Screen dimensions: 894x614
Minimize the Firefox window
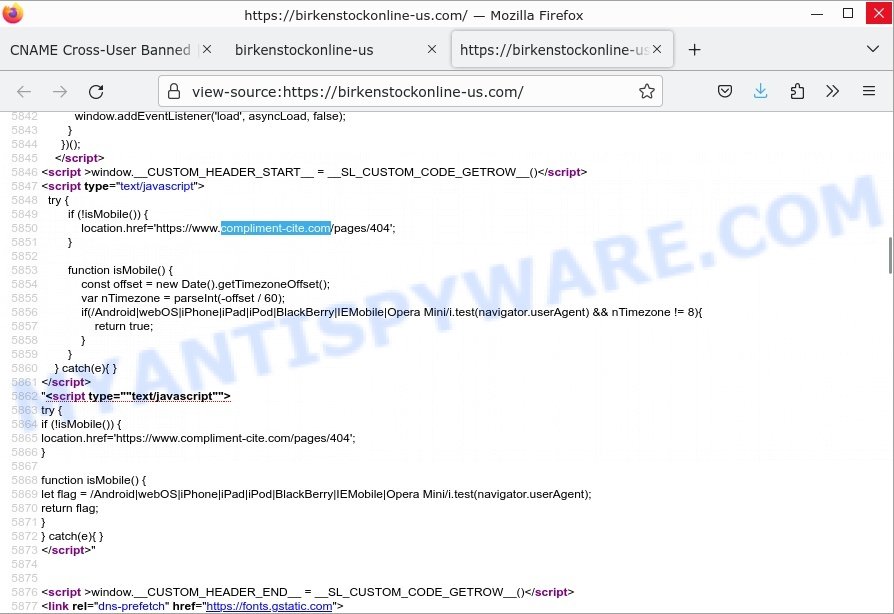coord(816,14)
